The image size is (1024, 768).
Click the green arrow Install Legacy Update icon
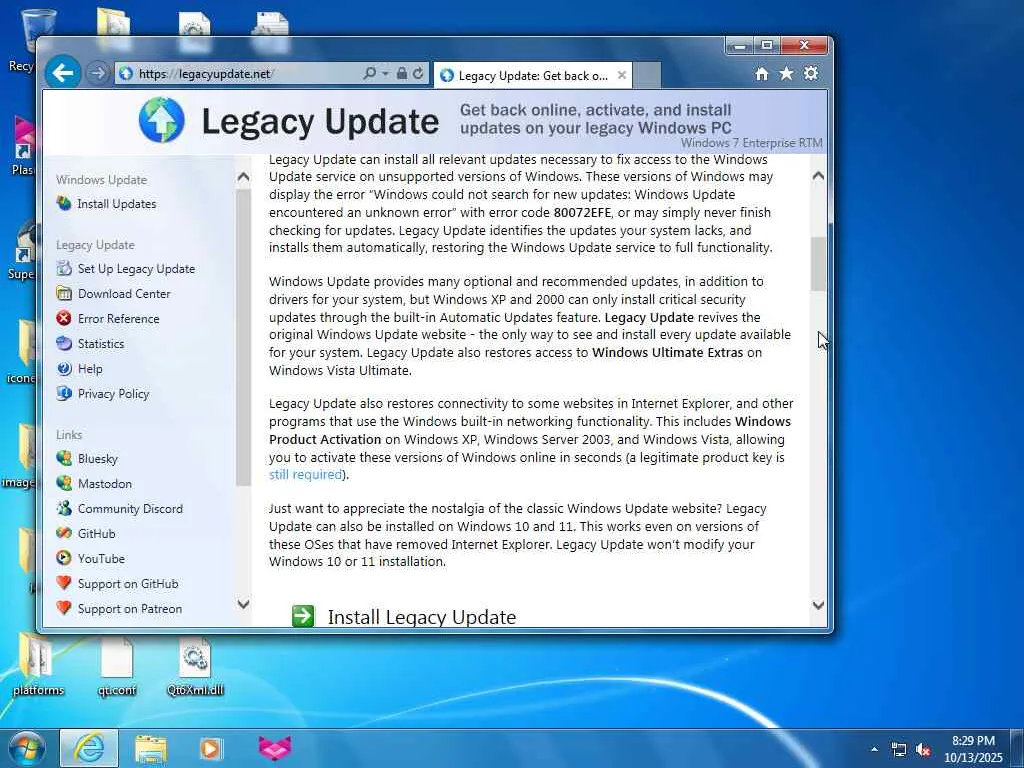[x=303, y=615]
